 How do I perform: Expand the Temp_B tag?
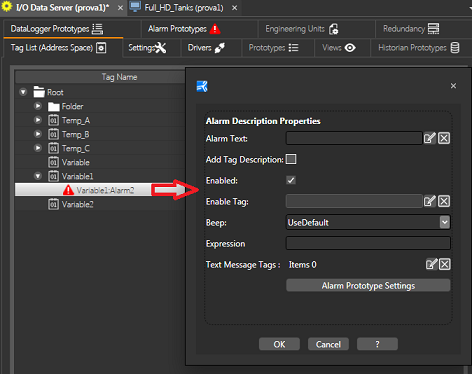pos(38,134)
